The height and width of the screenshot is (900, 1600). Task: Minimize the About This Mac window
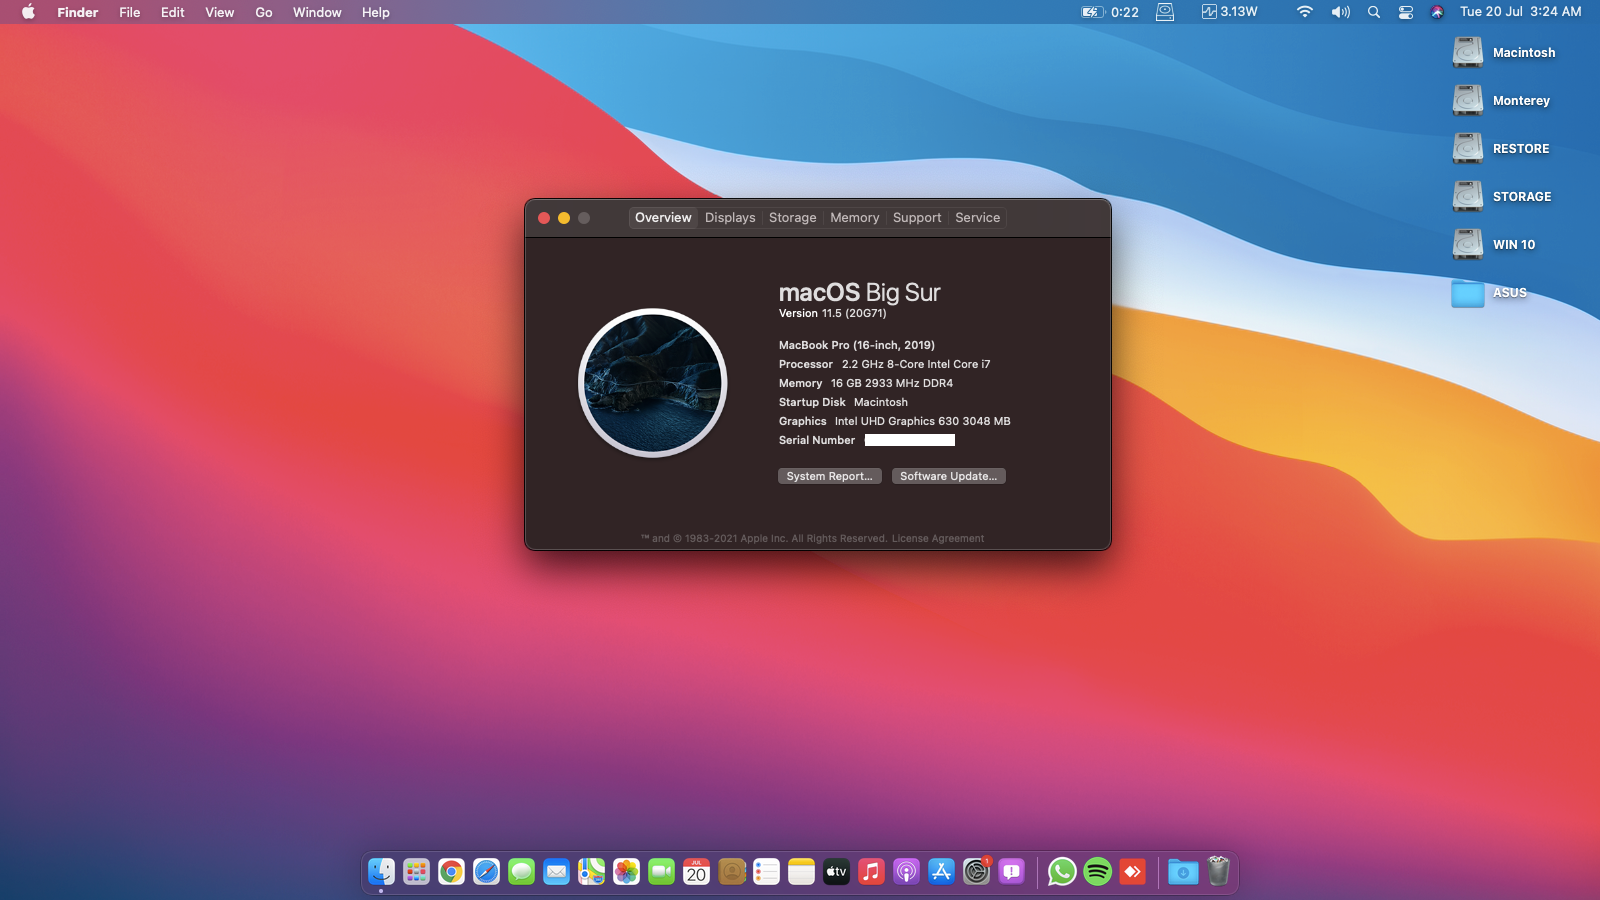pos(564,218)
